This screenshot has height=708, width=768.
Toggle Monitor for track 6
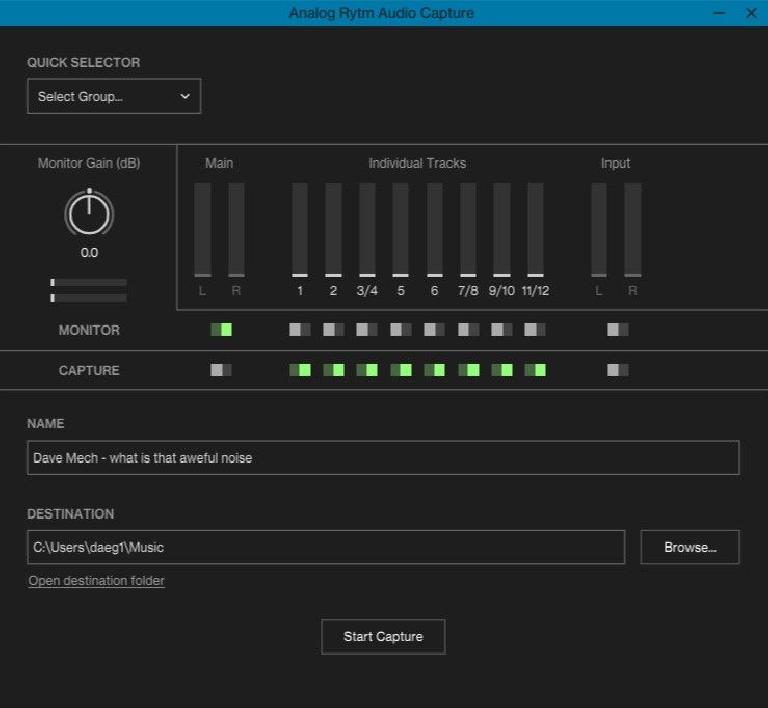(434, 330)
